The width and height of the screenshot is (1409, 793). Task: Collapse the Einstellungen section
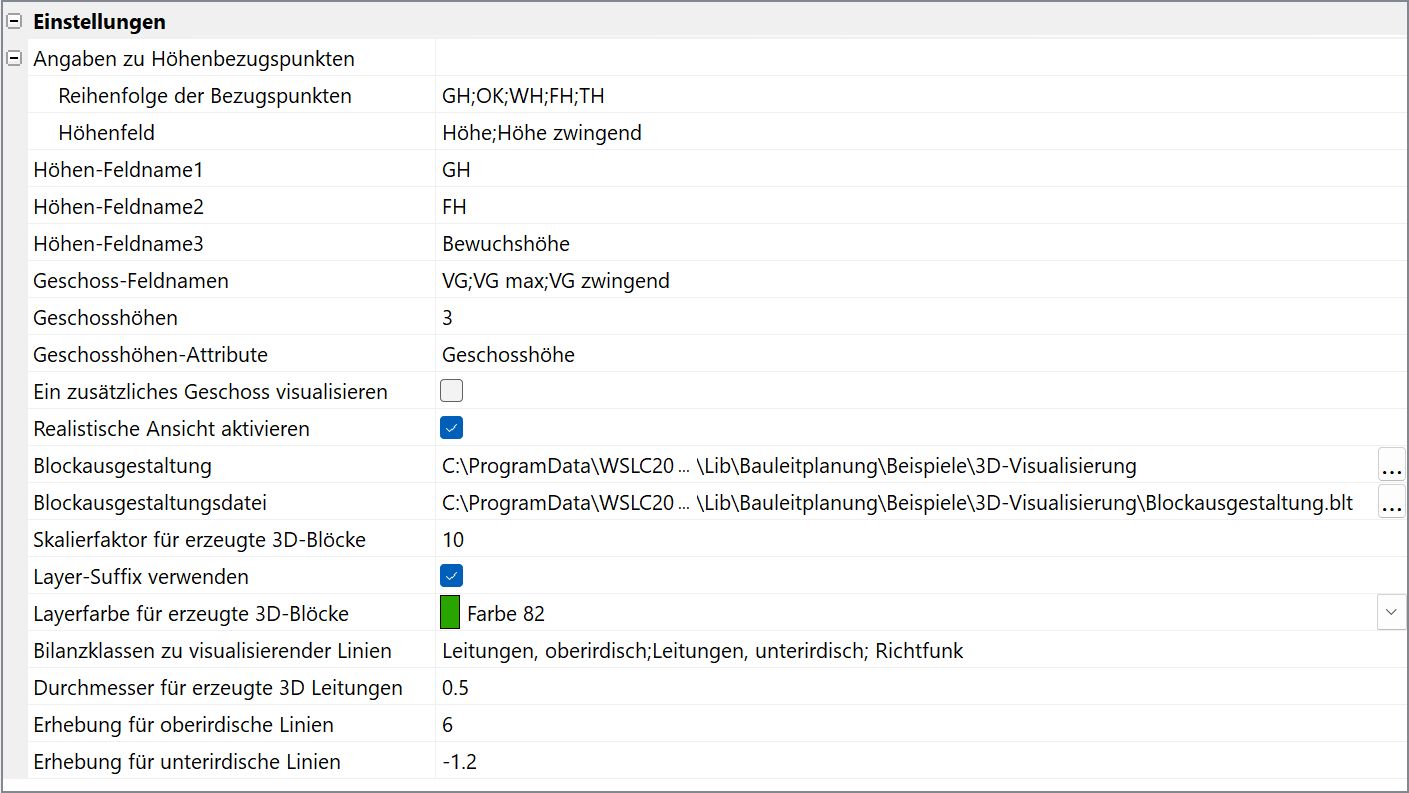[14, 22]
